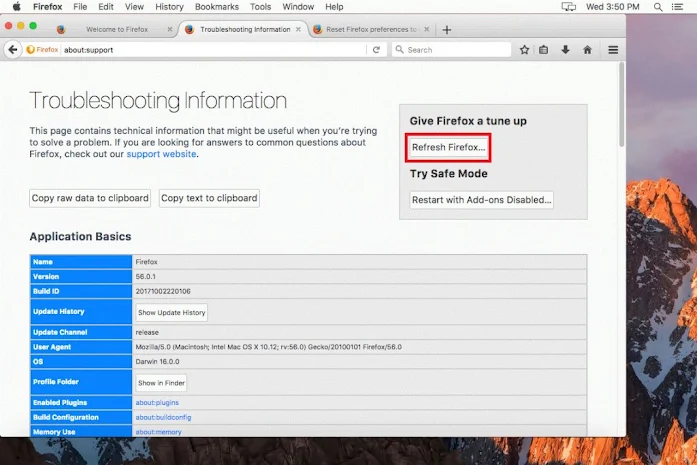Open the File menu
The width and height of the screenshot is (697, 465).
pos(80,7)
